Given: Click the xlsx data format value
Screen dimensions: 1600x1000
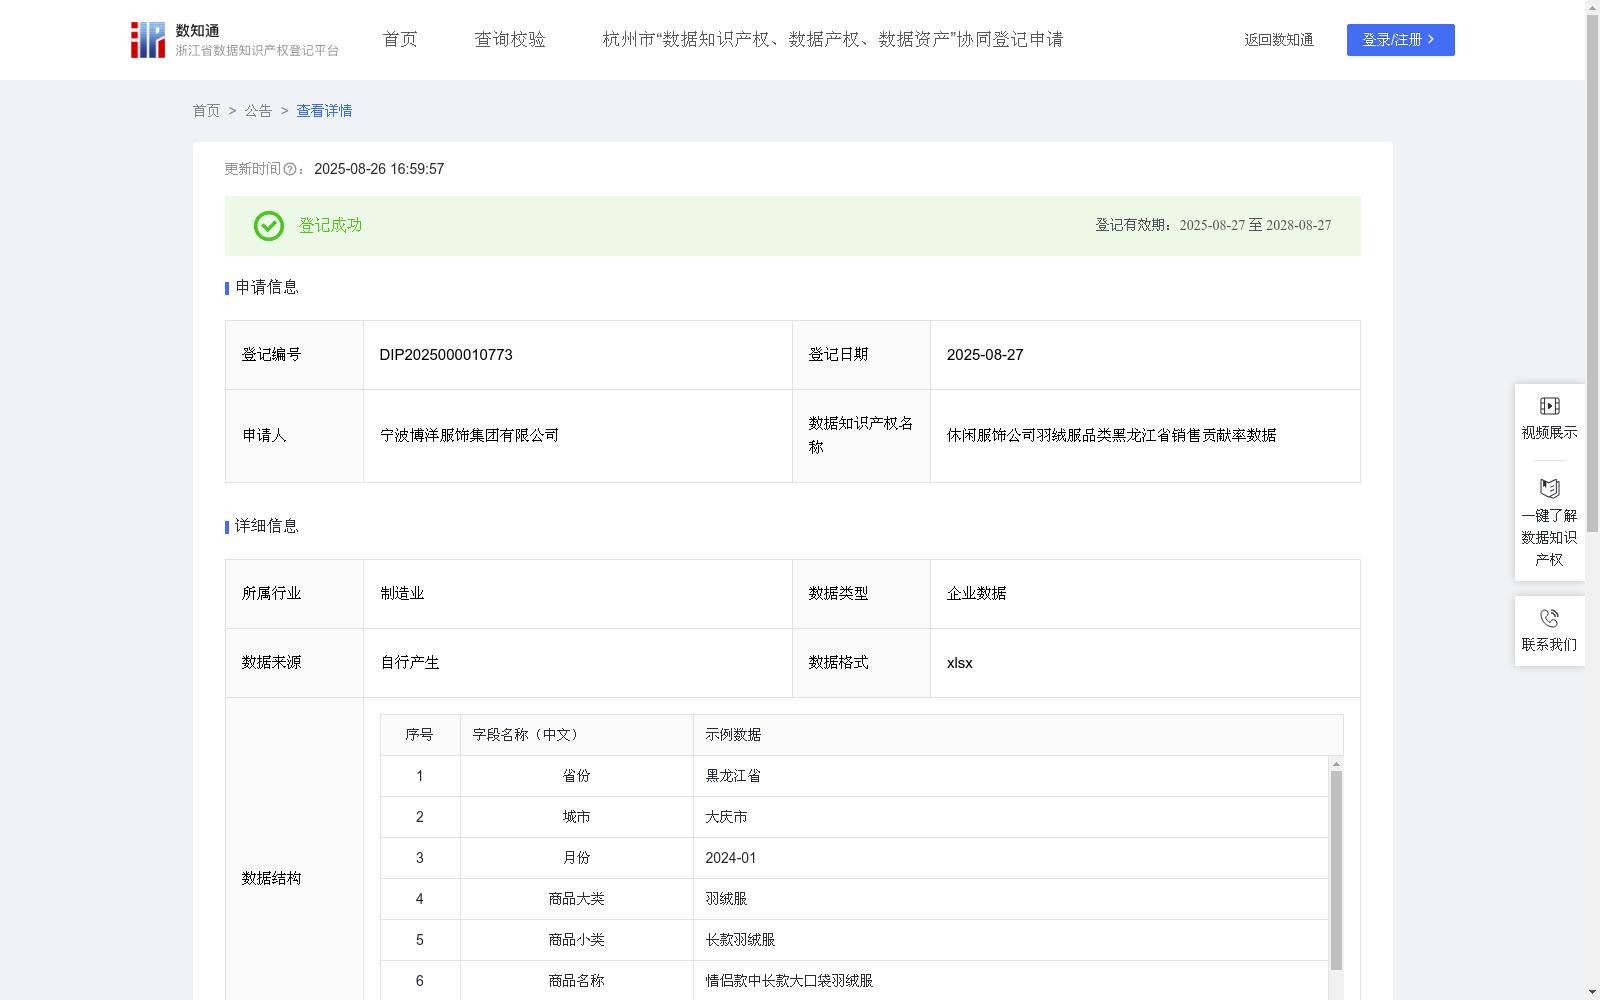Looking at the screenshot, I should point(959,663).
